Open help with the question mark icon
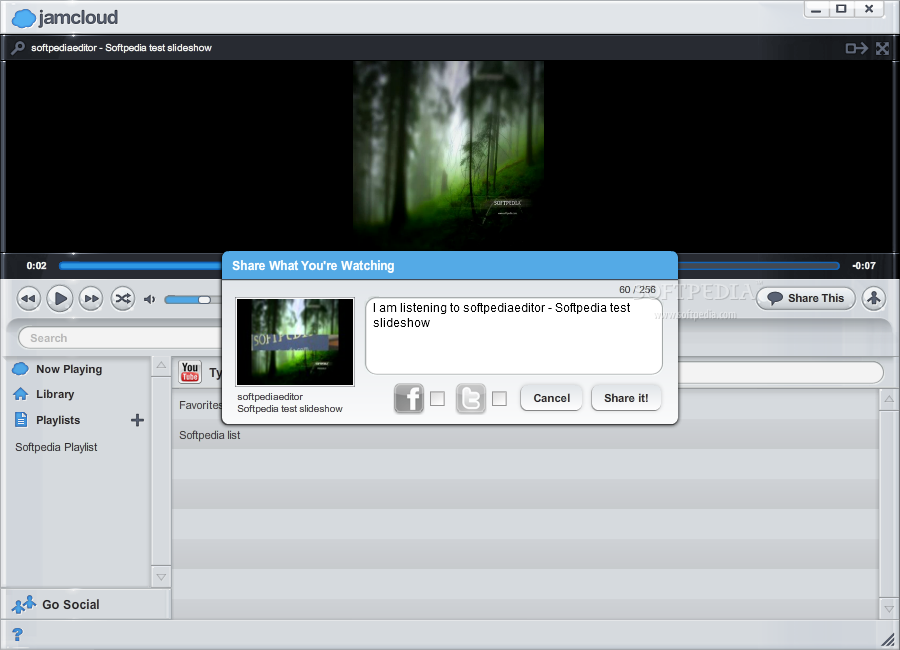Viewport: 900px width, 650px height. (18, 634)
